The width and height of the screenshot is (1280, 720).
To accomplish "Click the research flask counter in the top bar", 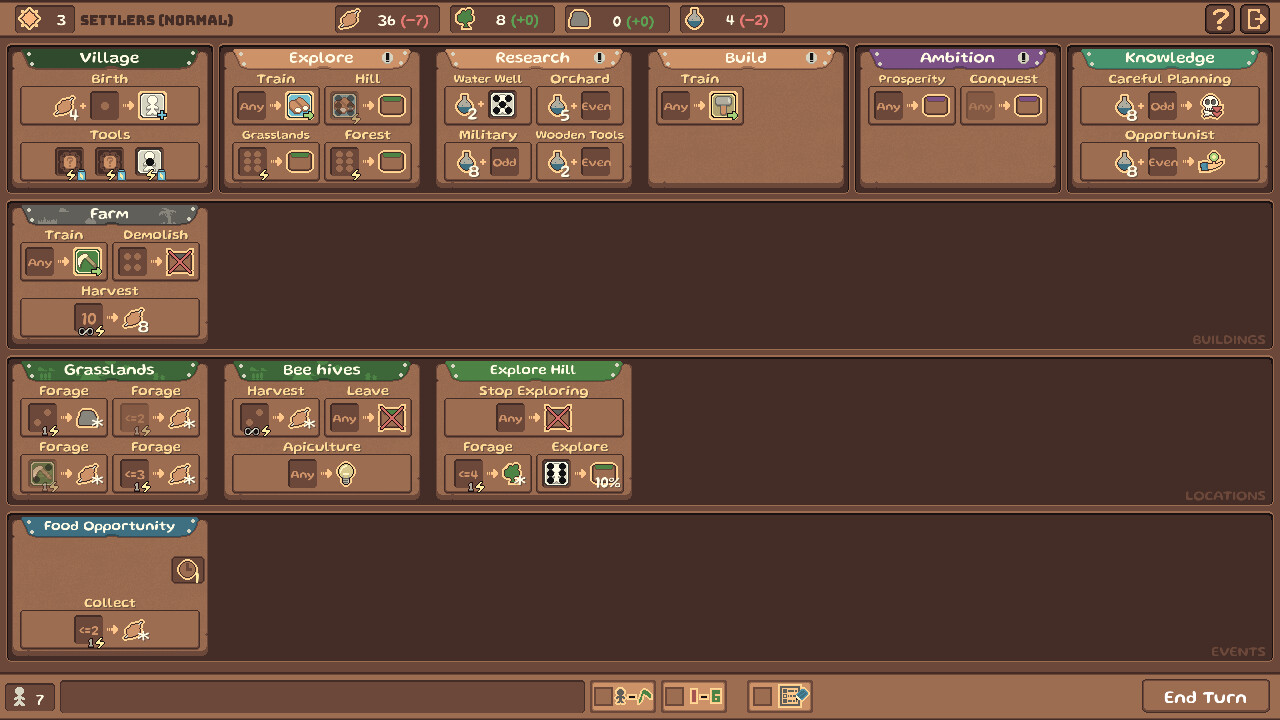I will [x=731, y=18].
